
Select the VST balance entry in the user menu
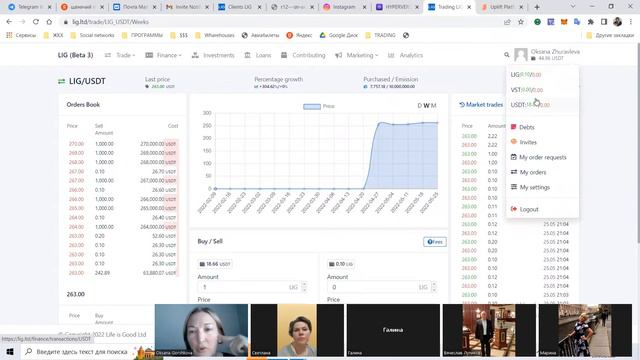click(542, 90)
